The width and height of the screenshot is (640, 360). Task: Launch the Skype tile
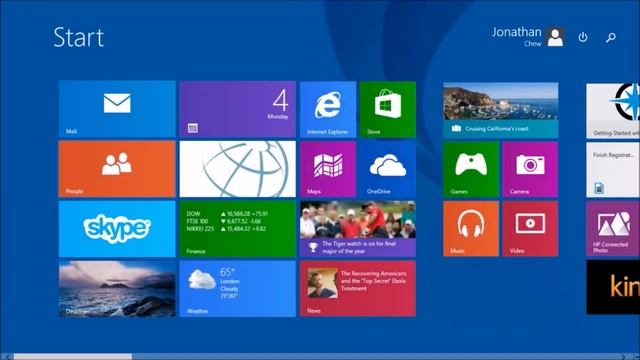pos(117,229)
